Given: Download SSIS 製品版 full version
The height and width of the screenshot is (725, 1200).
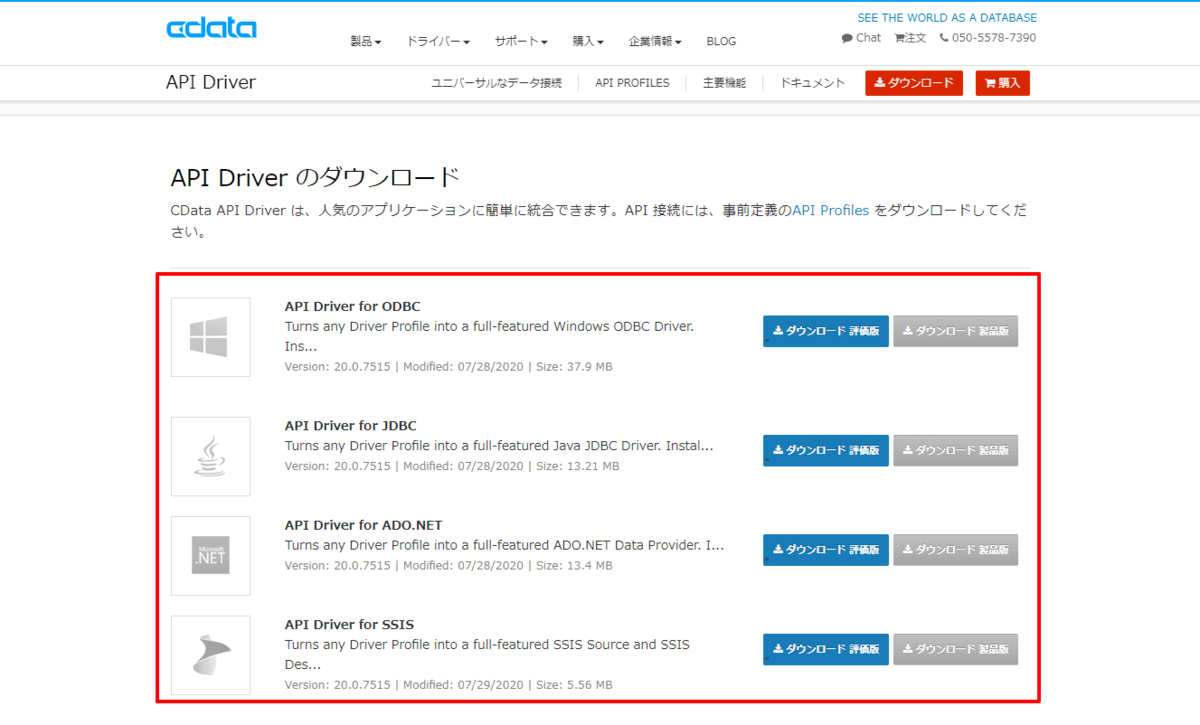Looking at the screenshot, I should coord(956,649).
